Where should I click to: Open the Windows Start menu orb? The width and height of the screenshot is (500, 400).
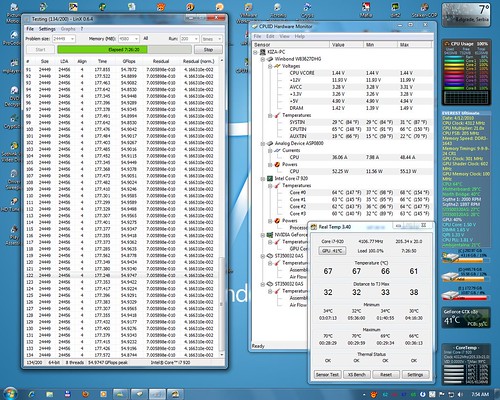10,393
